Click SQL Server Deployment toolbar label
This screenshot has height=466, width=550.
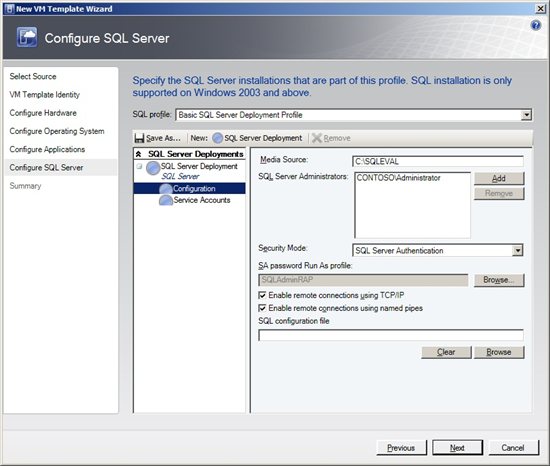263,138
